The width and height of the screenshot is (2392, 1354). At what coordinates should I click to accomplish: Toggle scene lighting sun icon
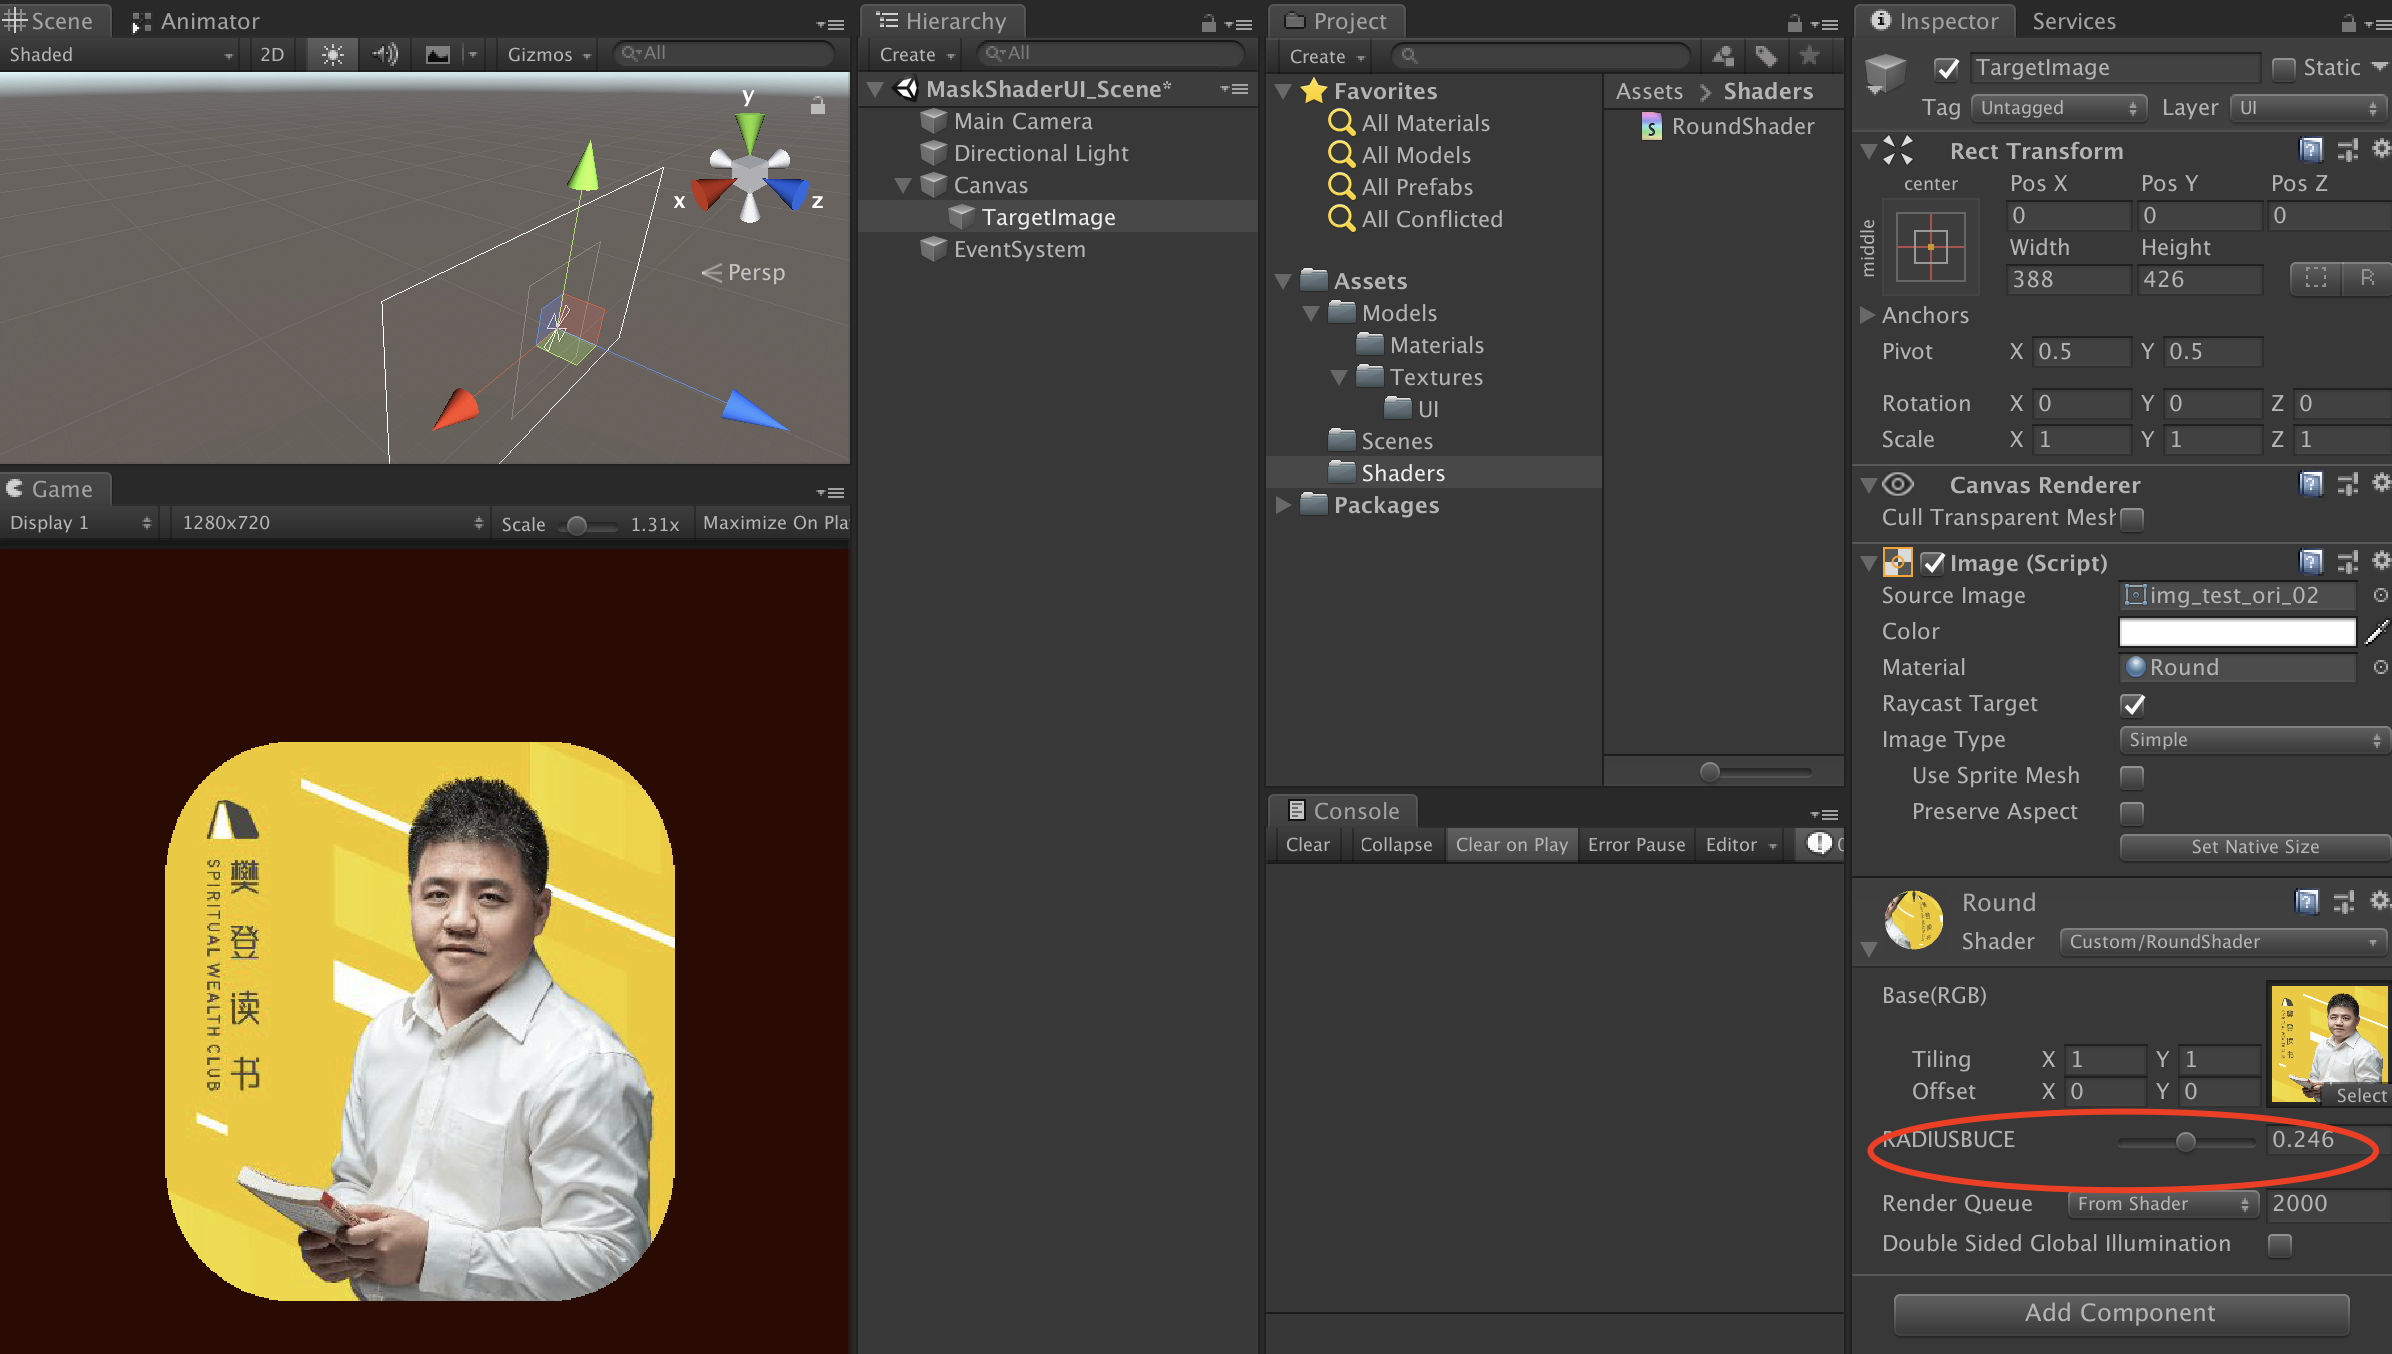coord(332,54)
